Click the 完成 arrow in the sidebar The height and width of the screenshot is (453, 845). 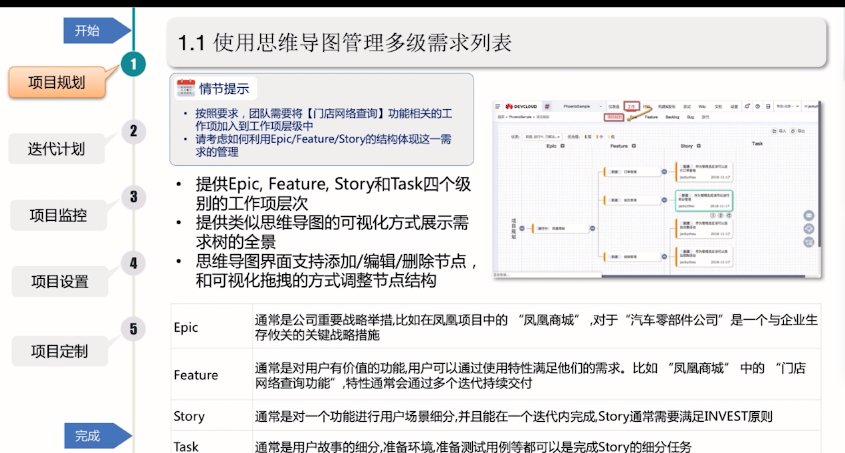click(97, 436)
